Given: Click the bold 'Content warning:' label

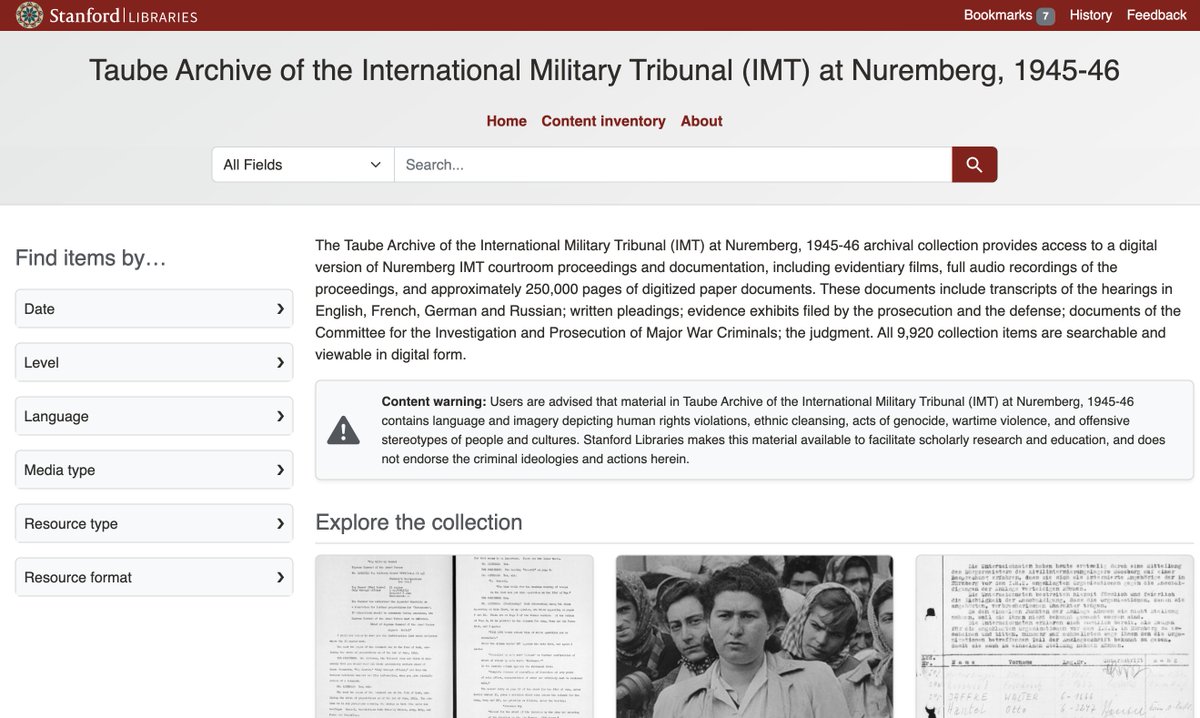Looking at the screenshot, I should pyautogui.click(x=434, y=401).
